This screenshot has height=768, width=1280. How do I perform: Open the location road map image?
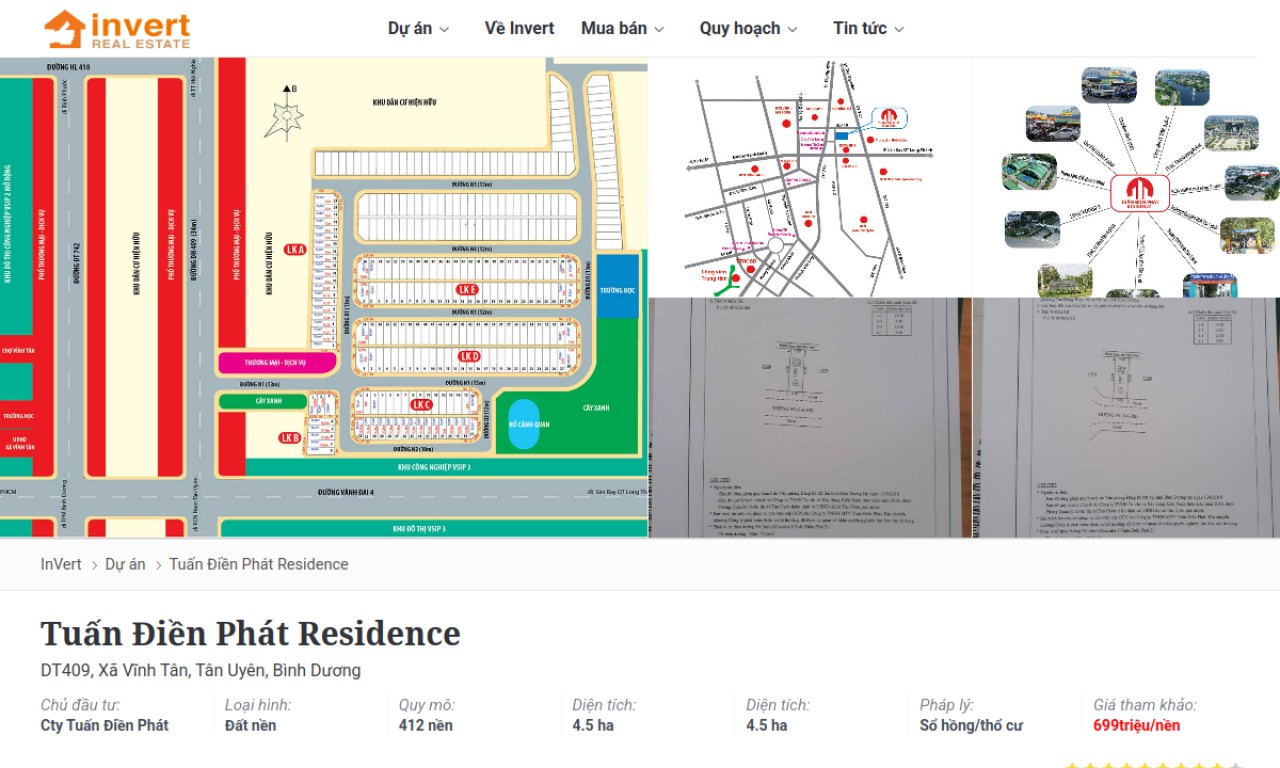pos(810,177)
